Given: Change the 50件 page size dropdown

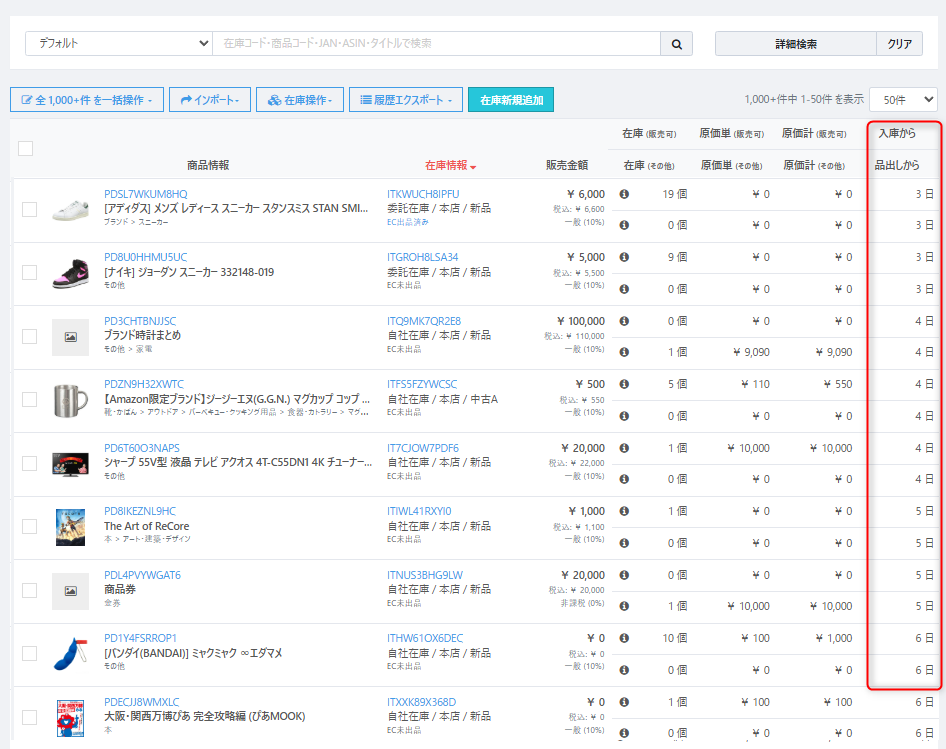Looking at the screenshot, I should [902, 99].
